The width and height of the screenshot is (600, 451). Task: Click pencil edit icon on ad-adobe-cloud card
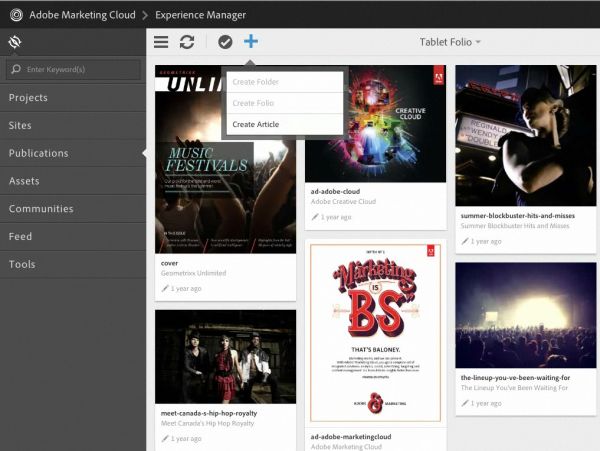click(315, 217)
